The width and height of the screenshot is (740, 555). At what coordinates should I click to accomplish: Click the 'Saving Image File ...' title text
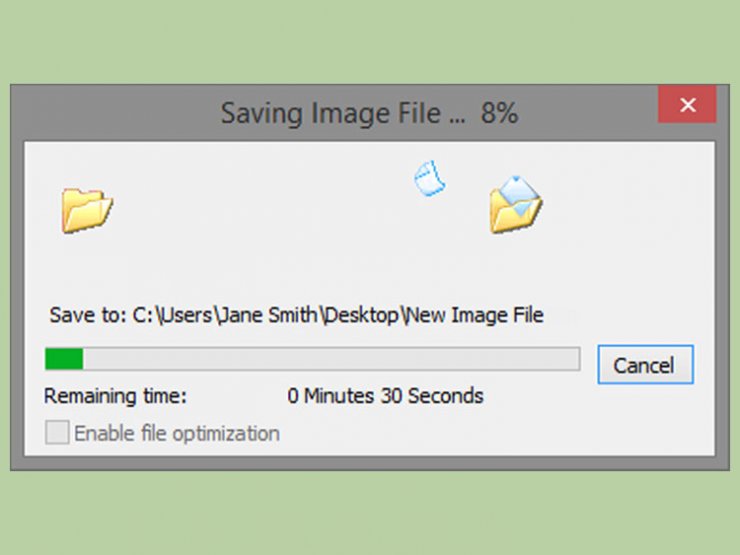coord(343,113)
